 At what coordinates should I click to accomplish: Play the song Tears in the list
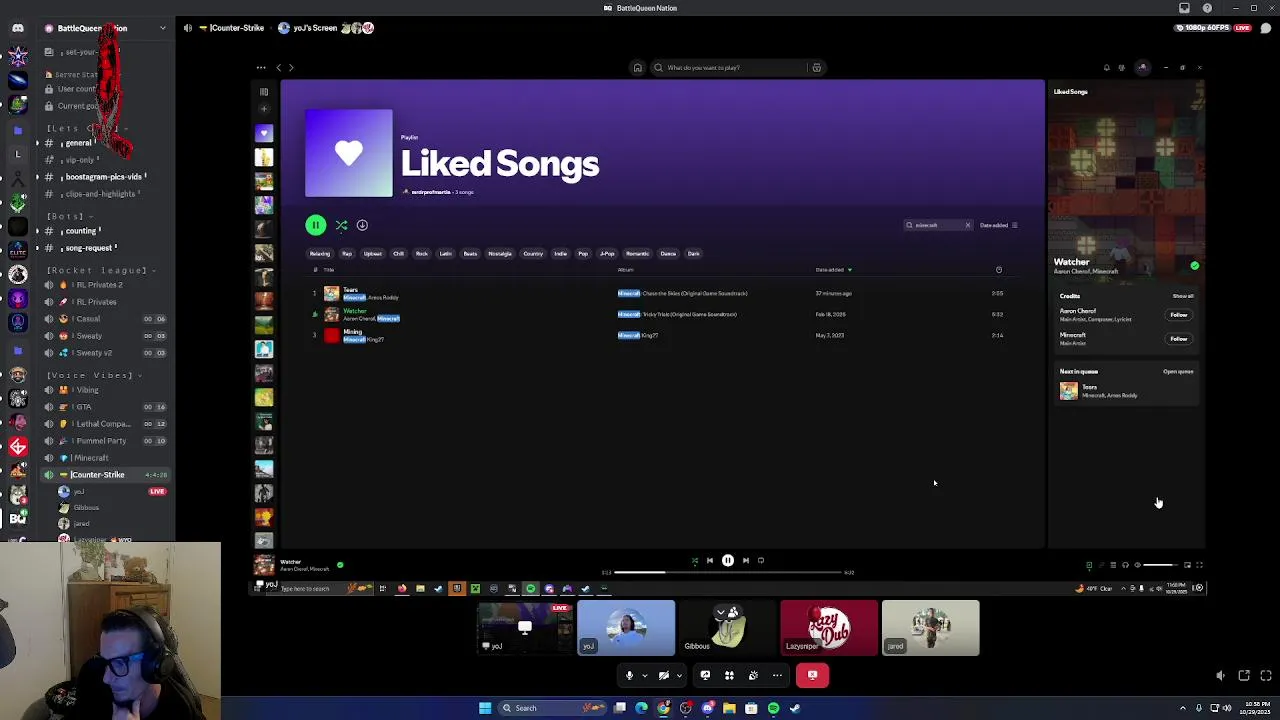point(350,290)
